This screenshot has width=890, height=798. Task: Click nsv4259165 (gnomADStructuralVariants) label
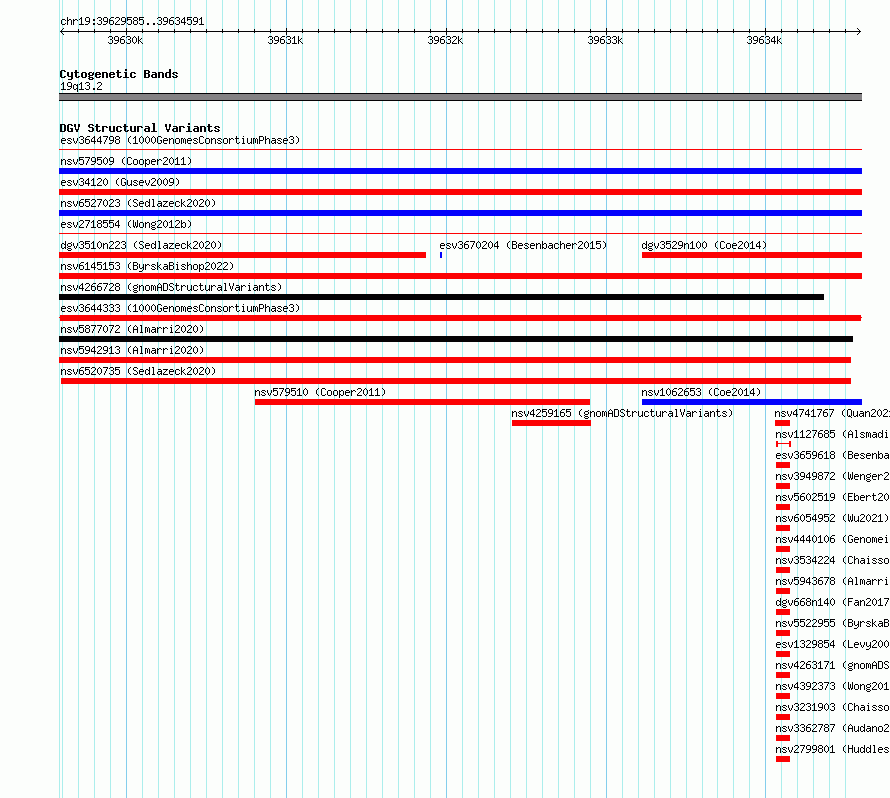click(622, 413)
